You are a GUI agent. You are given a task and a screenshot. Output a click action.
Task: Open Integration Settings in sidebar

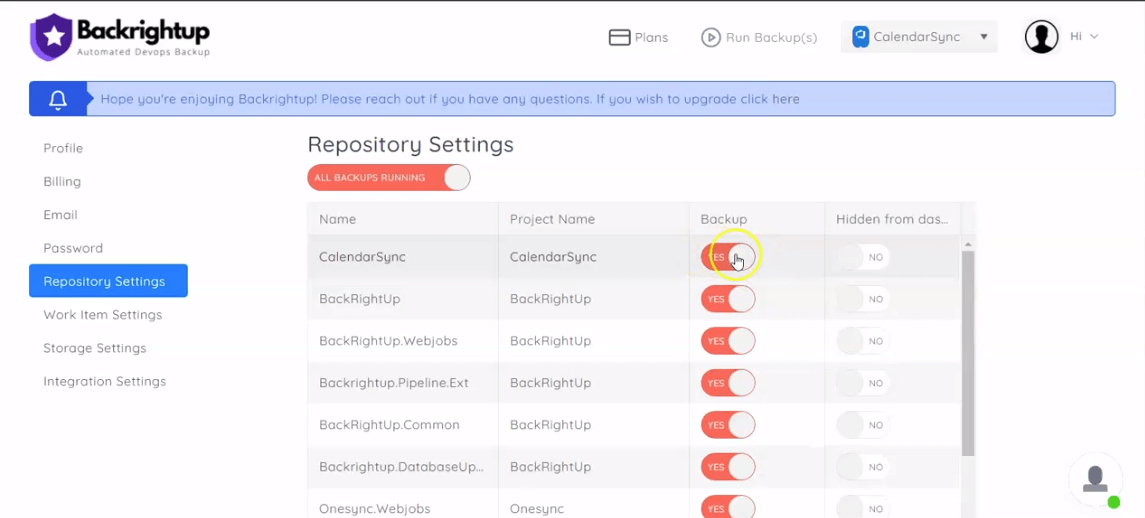[x=104, y=381]
